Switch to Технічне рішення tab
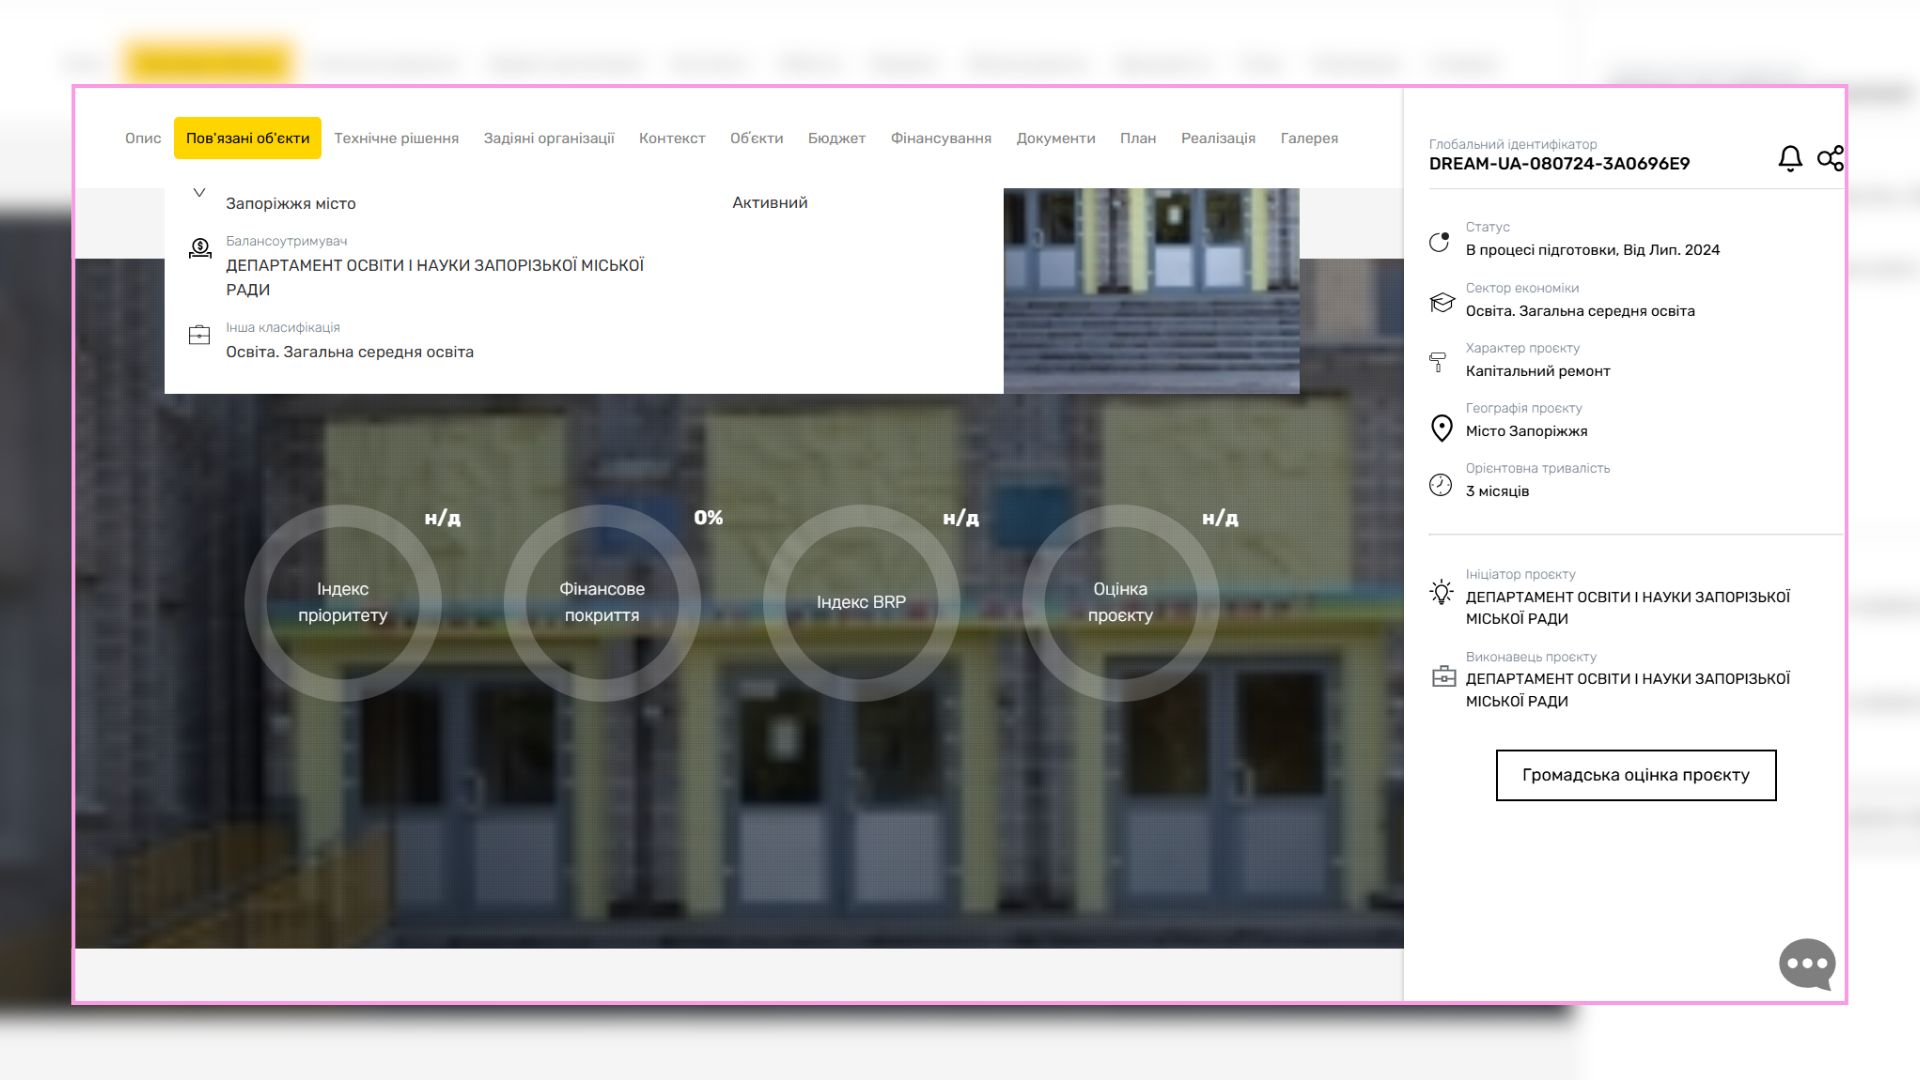 pos(396,138)
